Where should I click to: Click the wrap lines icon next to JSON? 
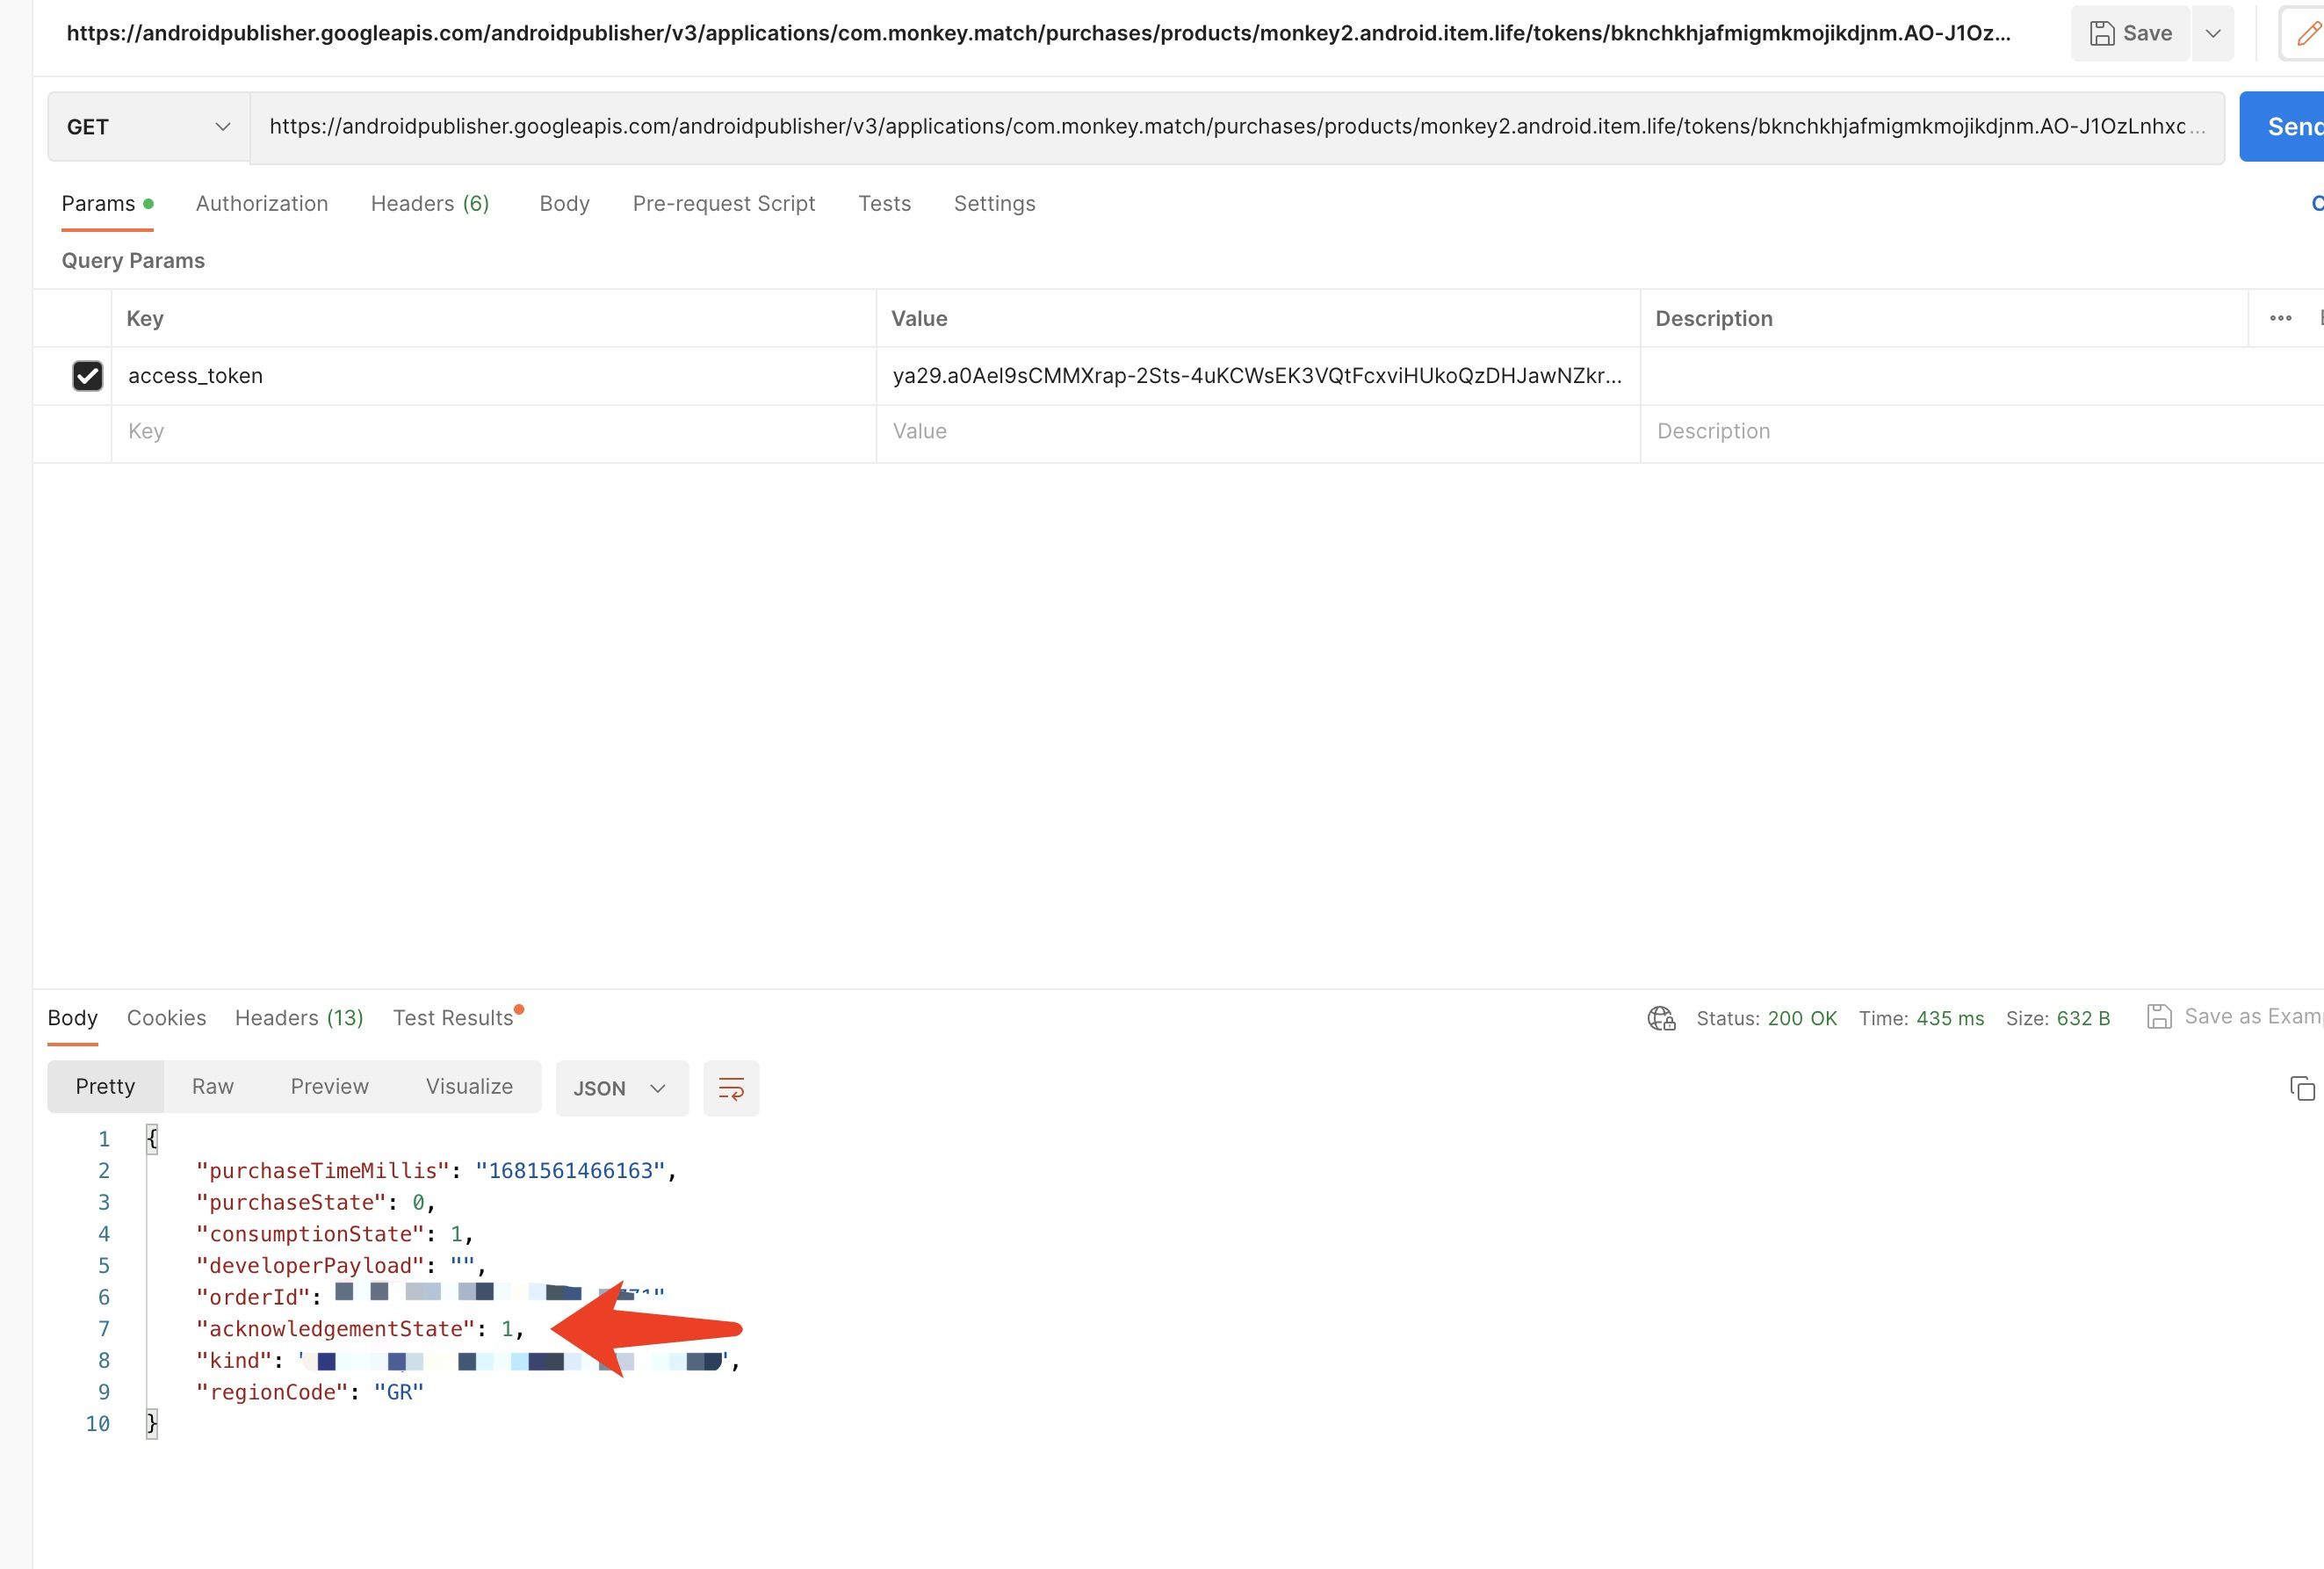pyautogui.click(x=731, y=1088)
